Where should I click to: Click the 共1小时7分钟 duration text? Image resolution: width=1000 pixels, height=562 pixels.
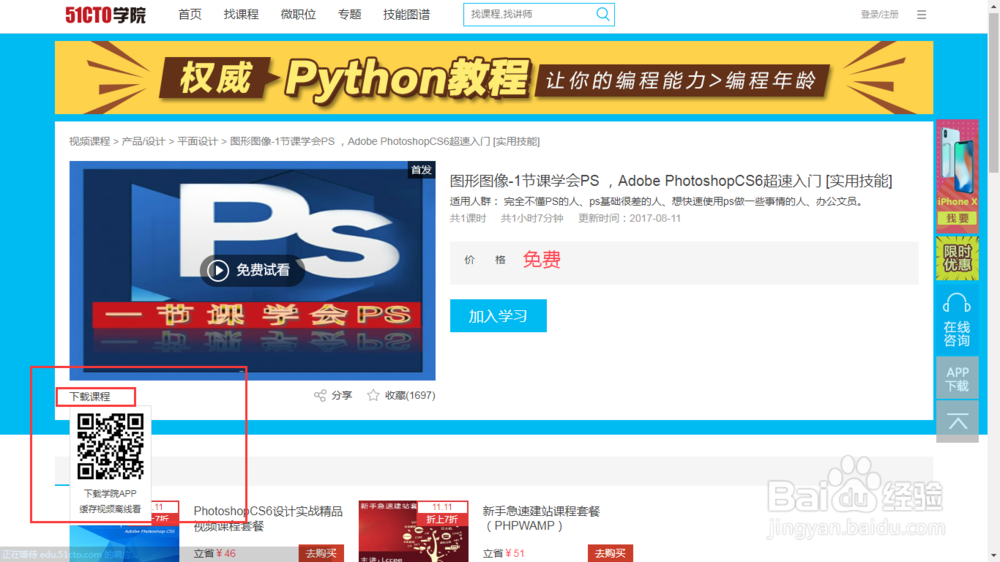[x=532, y=218]
